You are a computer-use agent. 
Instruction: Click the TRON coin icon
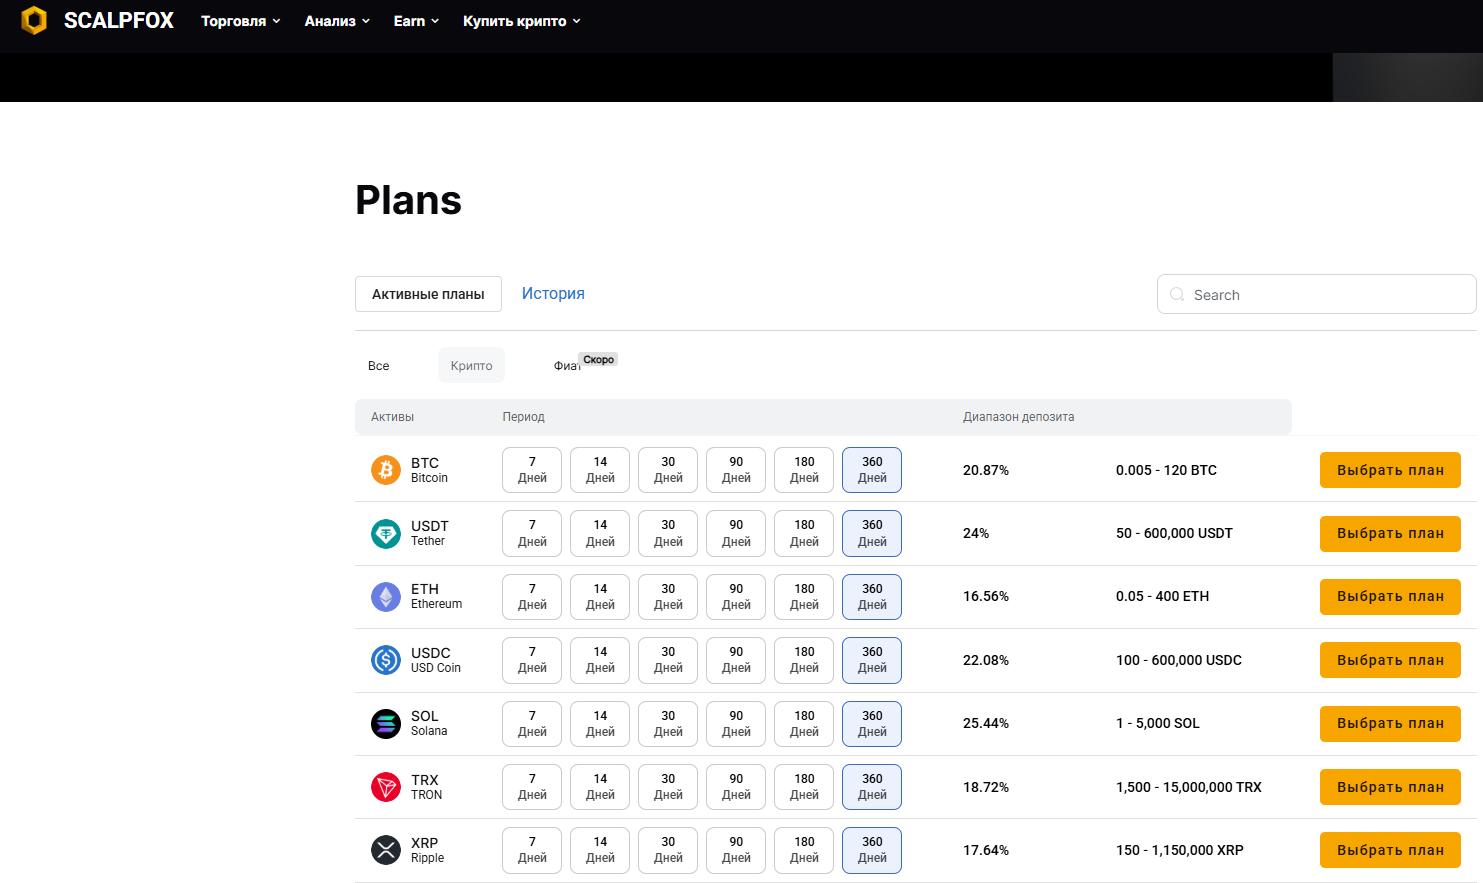(x=386, y=787)
